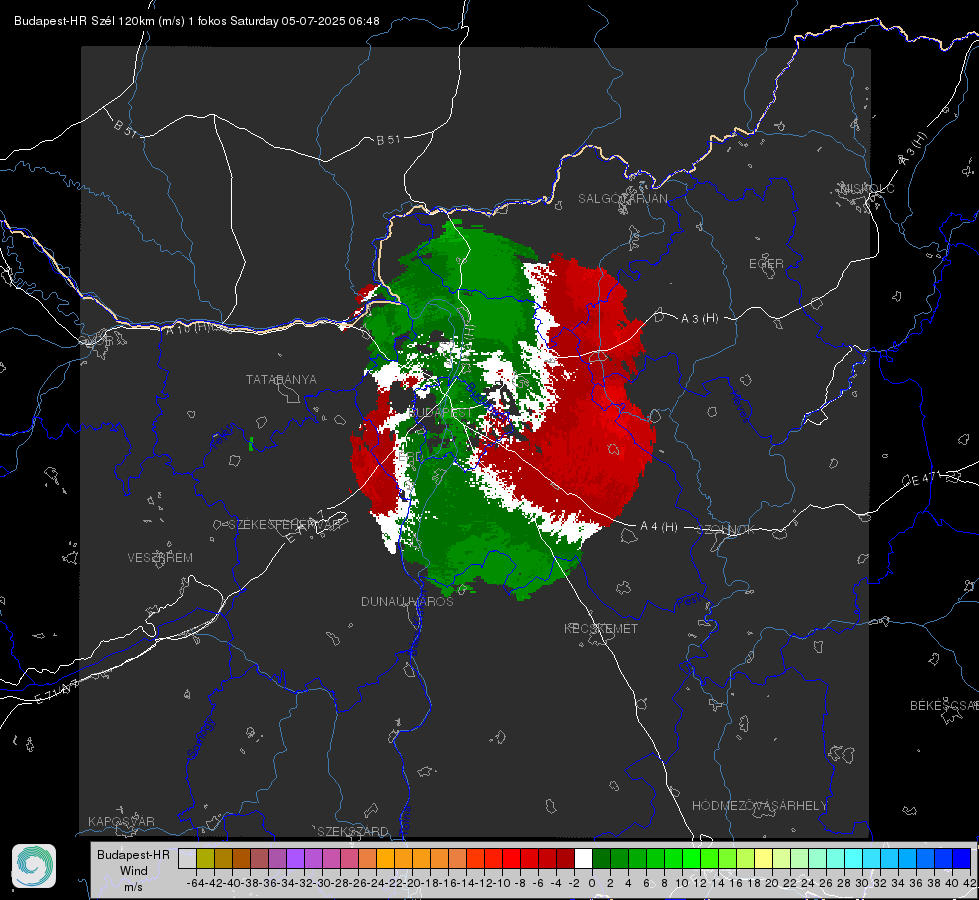
Task: Click the MISKOLC city label
Action: (x=867, y=188)
